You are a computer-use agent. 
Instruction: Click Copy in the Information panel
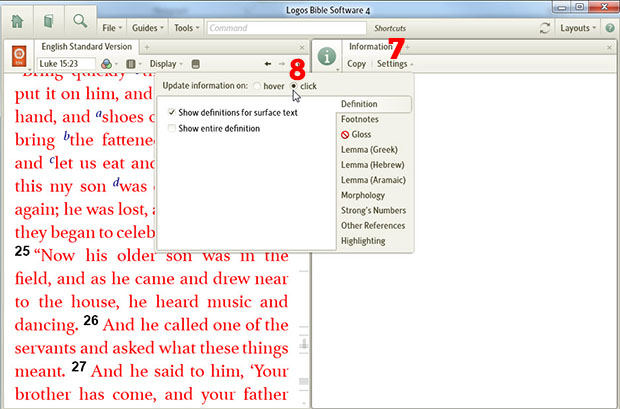356,64
